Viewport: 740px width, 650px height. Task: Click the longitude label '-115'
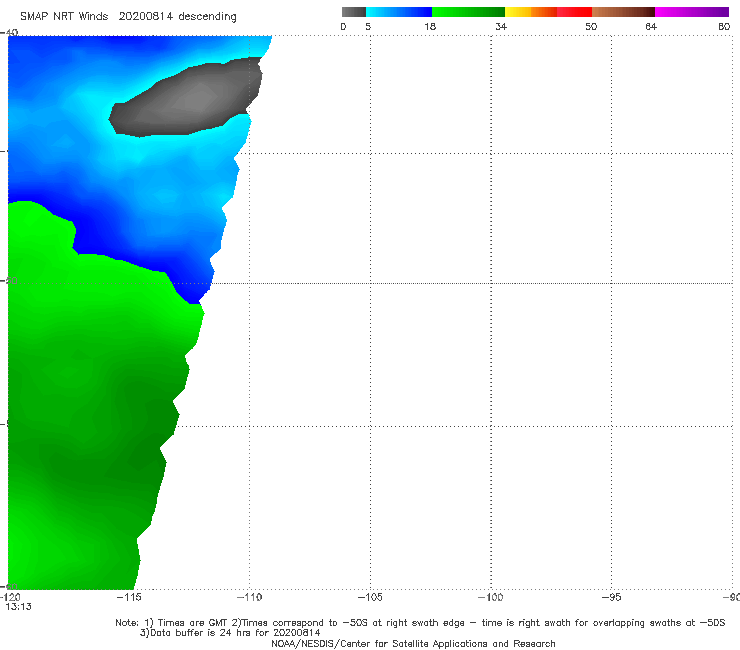tap(129, 597)
